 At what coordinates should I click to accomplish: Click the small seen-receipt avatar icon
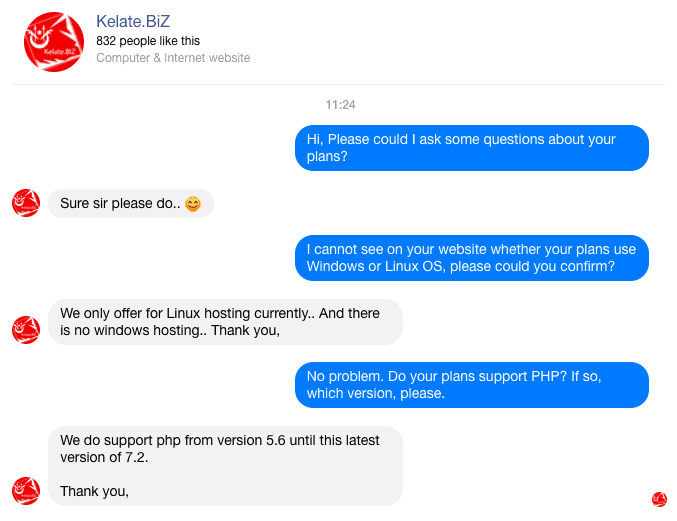pos(659,499)
